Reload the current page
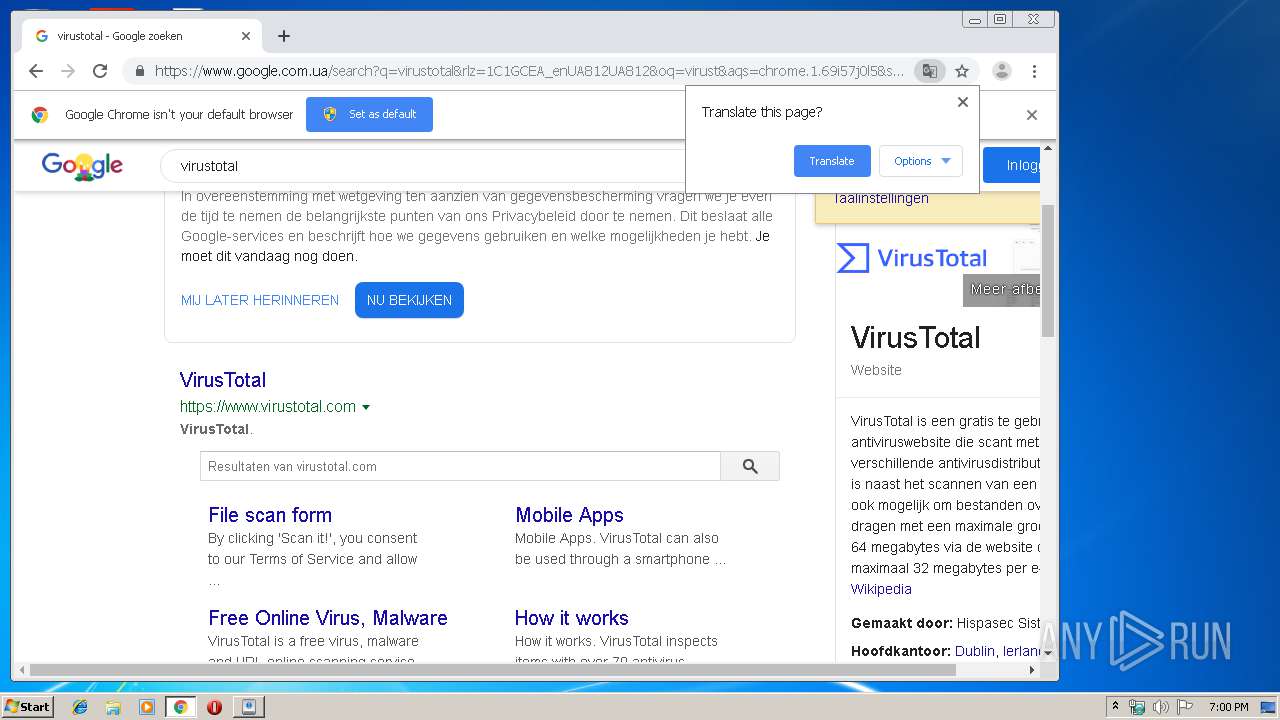 pyautogui.click(x=100, y=71)
